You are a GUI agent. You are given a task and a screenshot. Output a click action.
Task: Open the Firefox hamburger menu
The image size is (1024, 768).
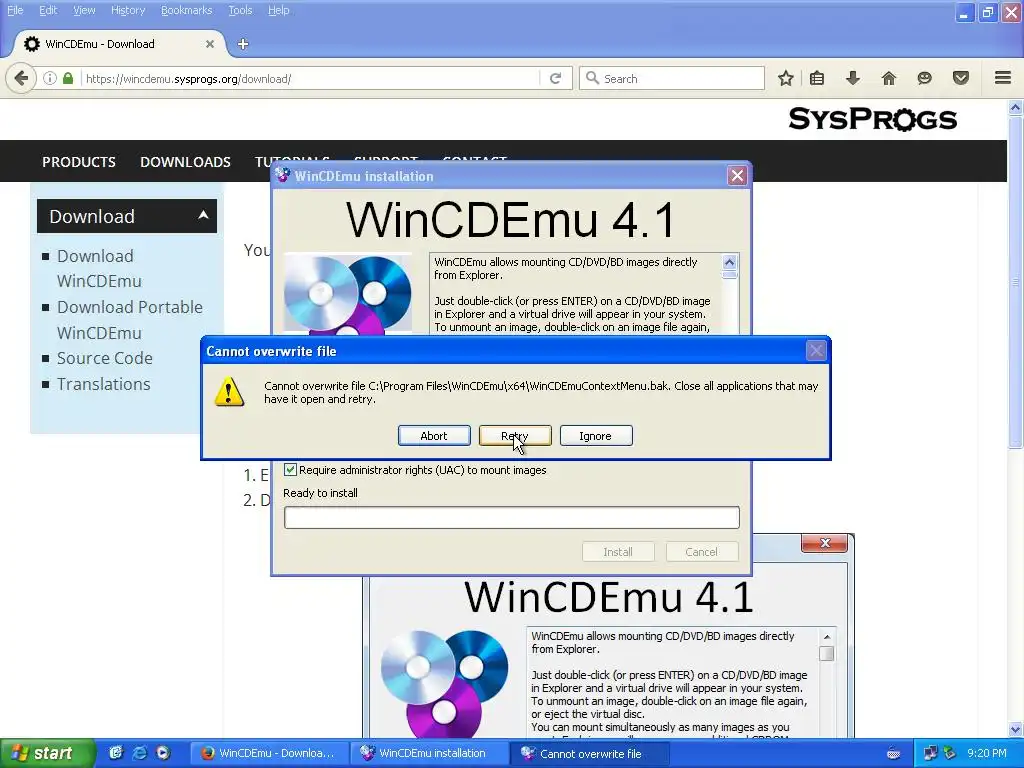tap(1003, 78)
